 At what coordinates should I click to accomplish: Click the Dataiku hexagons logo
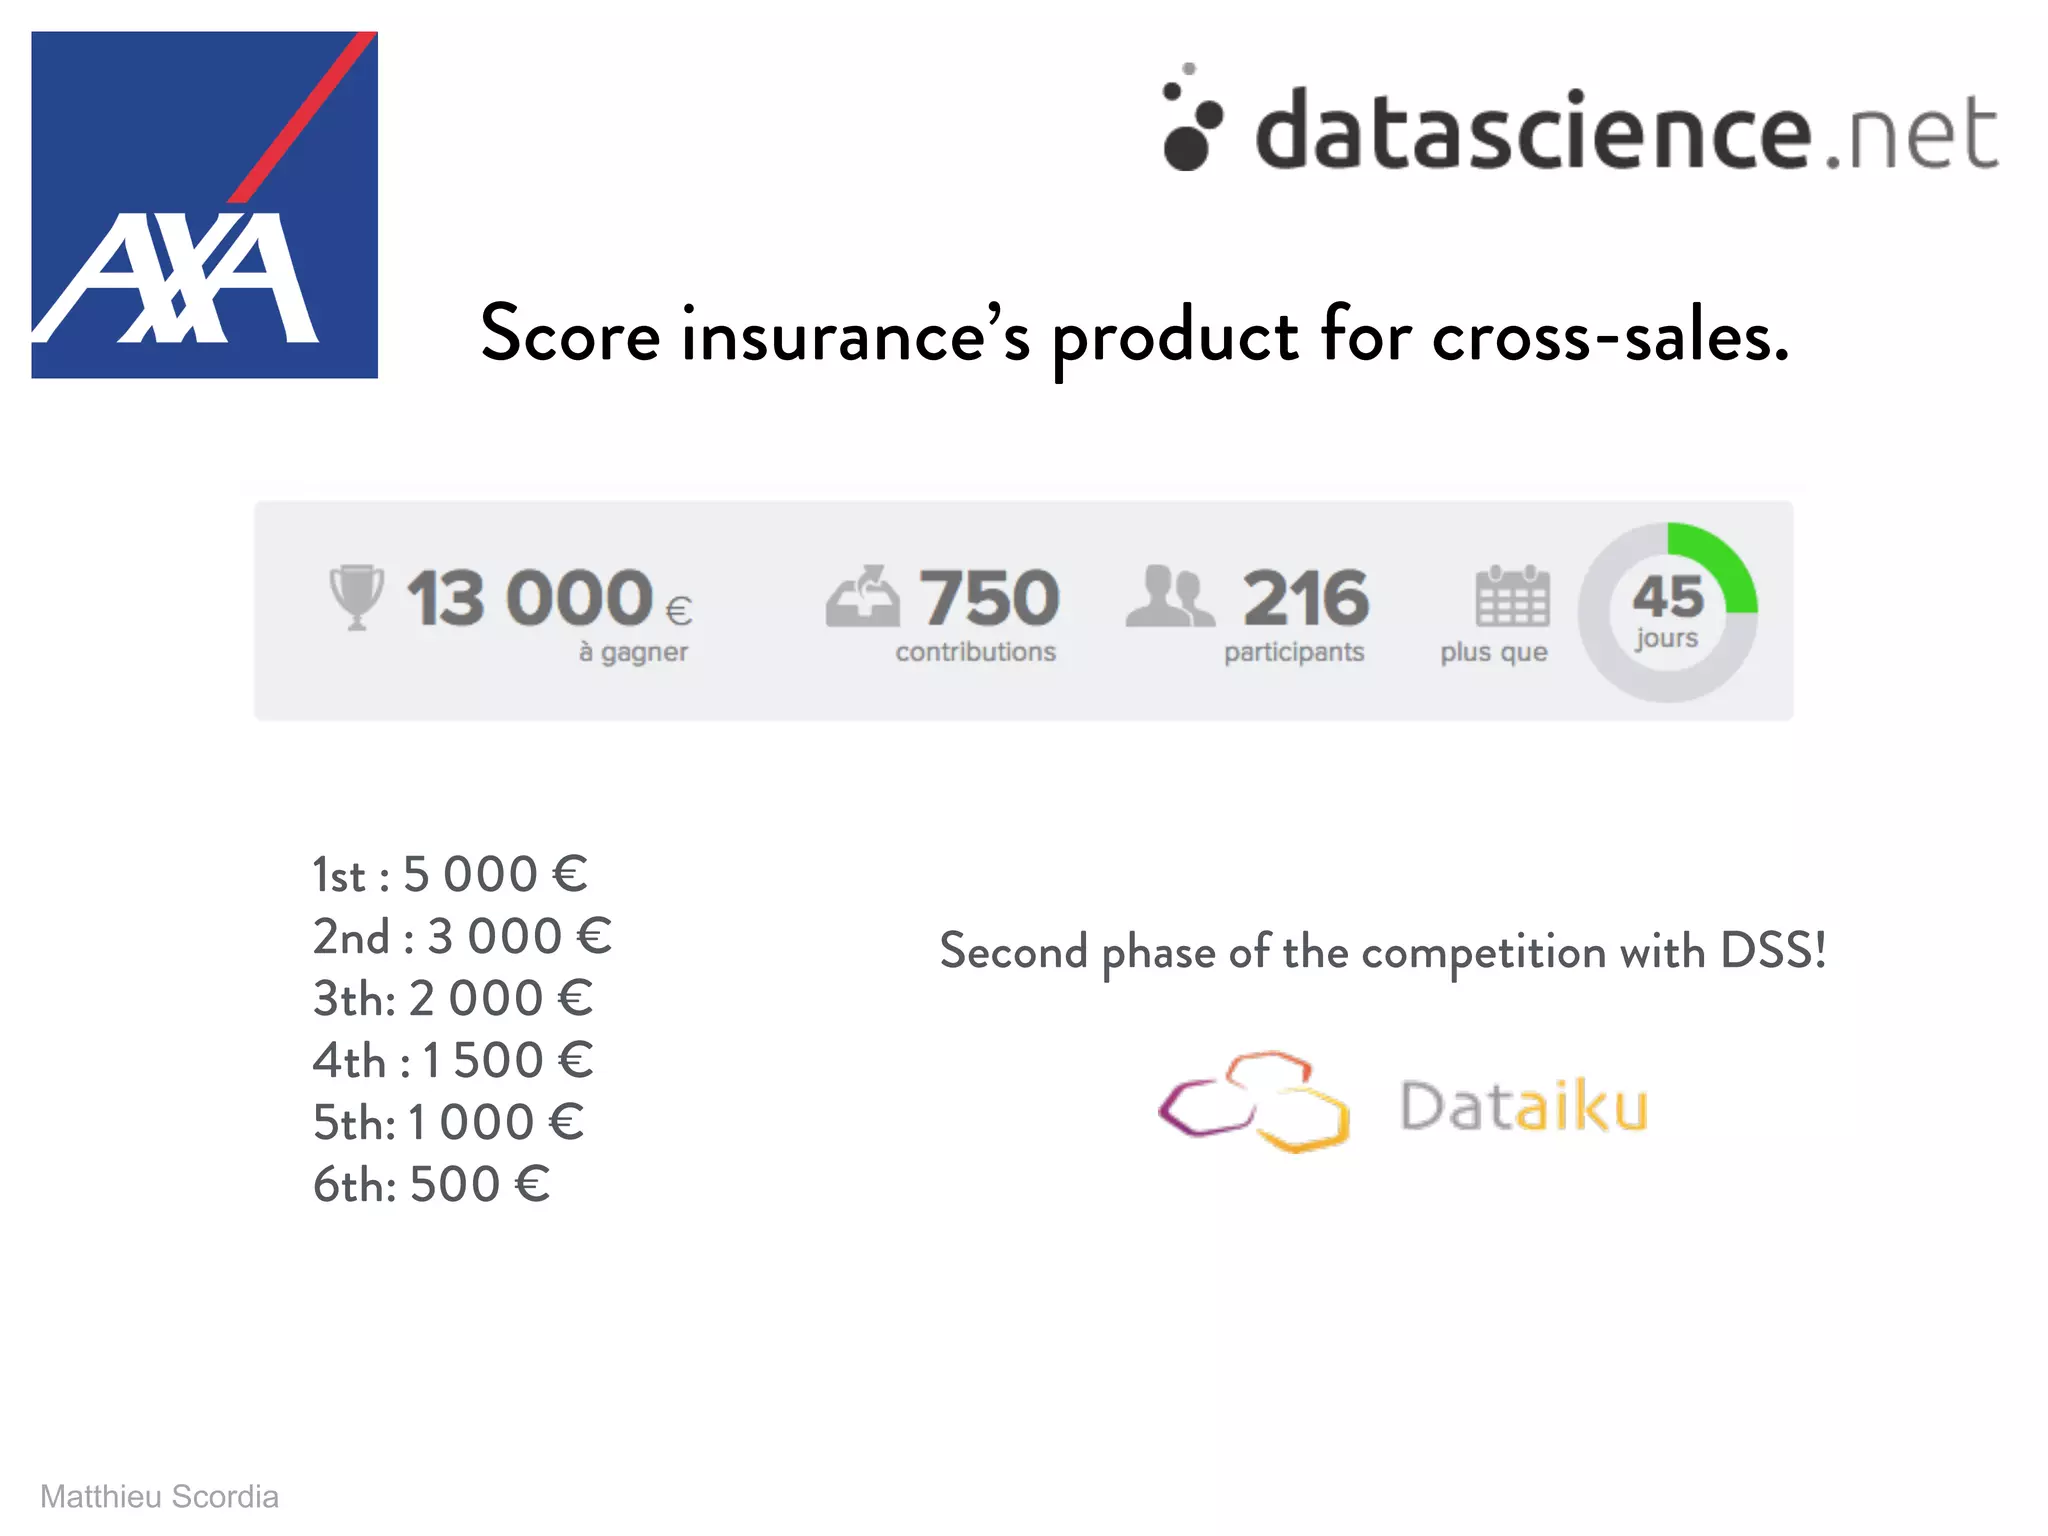pos(1254,1102)
